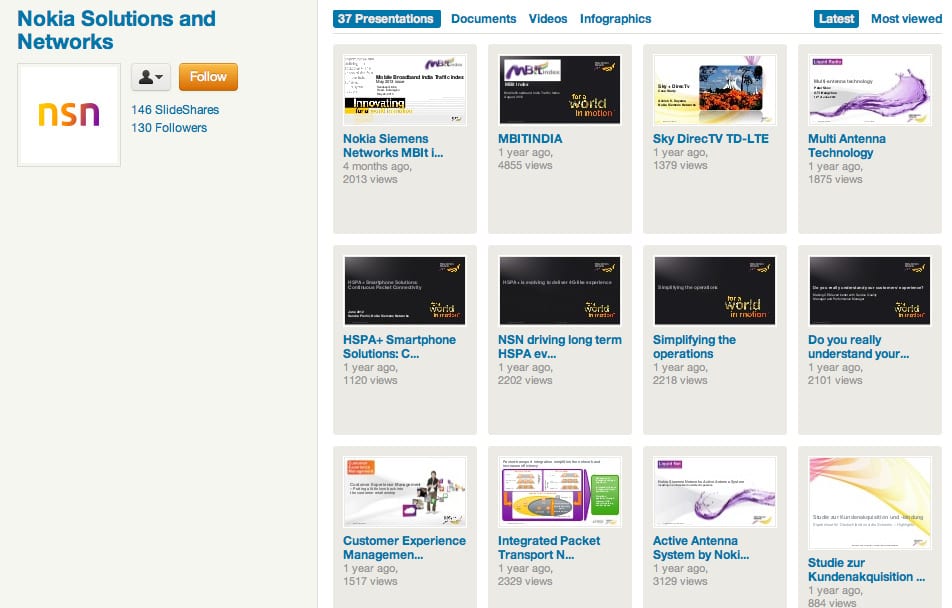952x608 pixels.
Task: Open the user options dropdown beside Follow
Action: pyautogui.click(x=151, y=77)
